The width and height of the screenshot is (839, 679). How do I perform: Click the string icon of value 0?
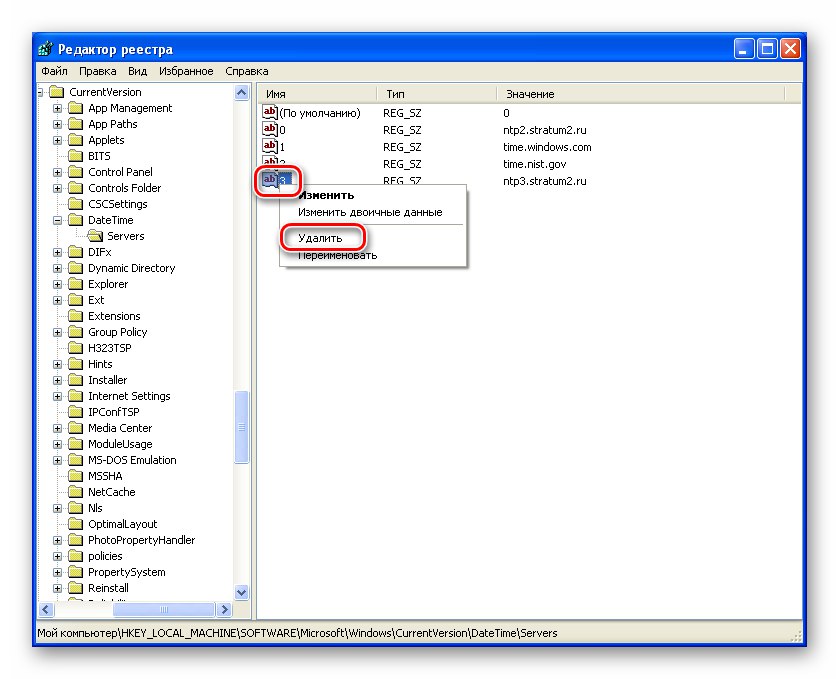[270, 129]
